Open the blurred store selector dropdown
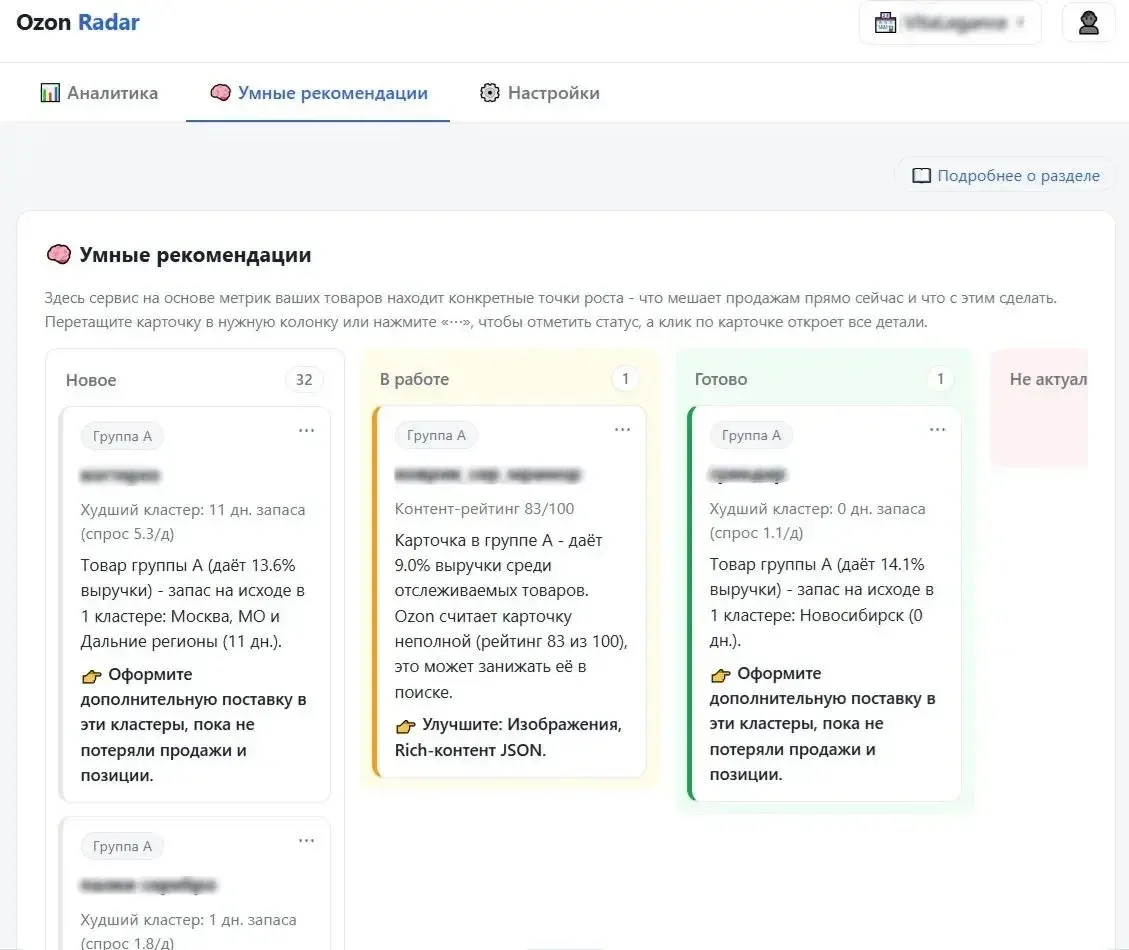The height and width of the screenshot is (950, 1129). tap(950, 23)
